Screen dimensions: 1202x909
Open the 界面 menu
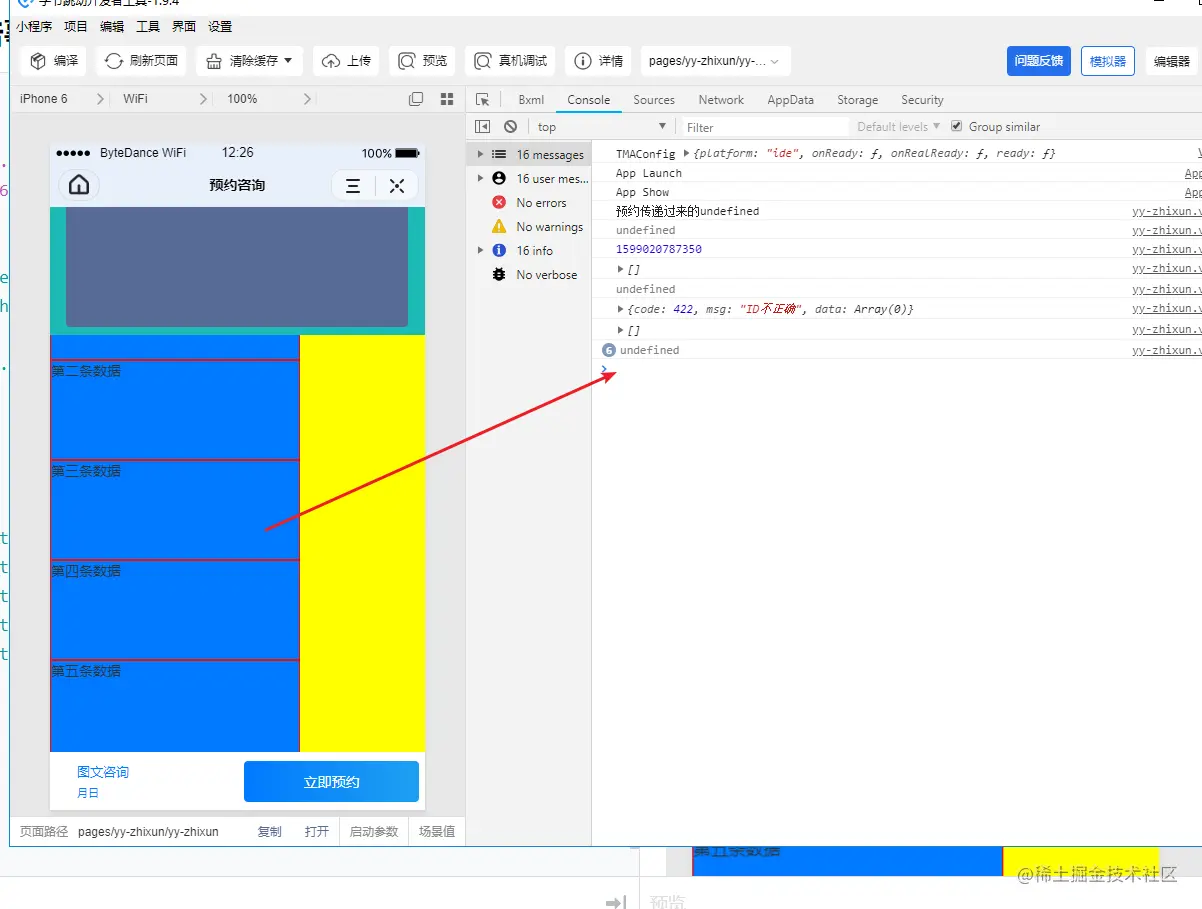tap(184, 27)
